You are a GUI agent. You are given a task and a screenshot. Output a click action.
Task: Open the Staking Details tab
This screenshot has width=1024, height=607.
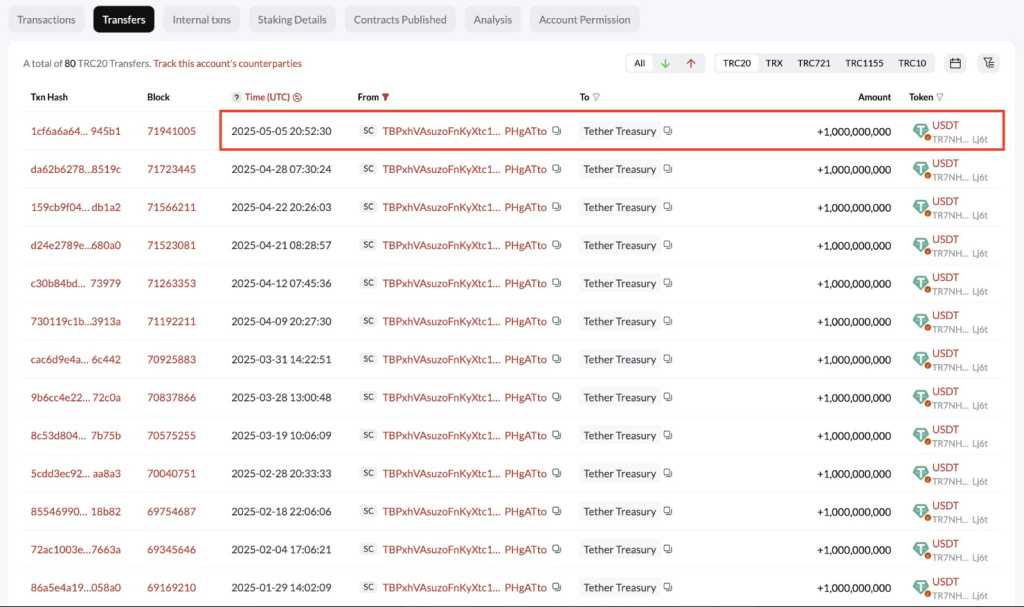coord(293,19)
